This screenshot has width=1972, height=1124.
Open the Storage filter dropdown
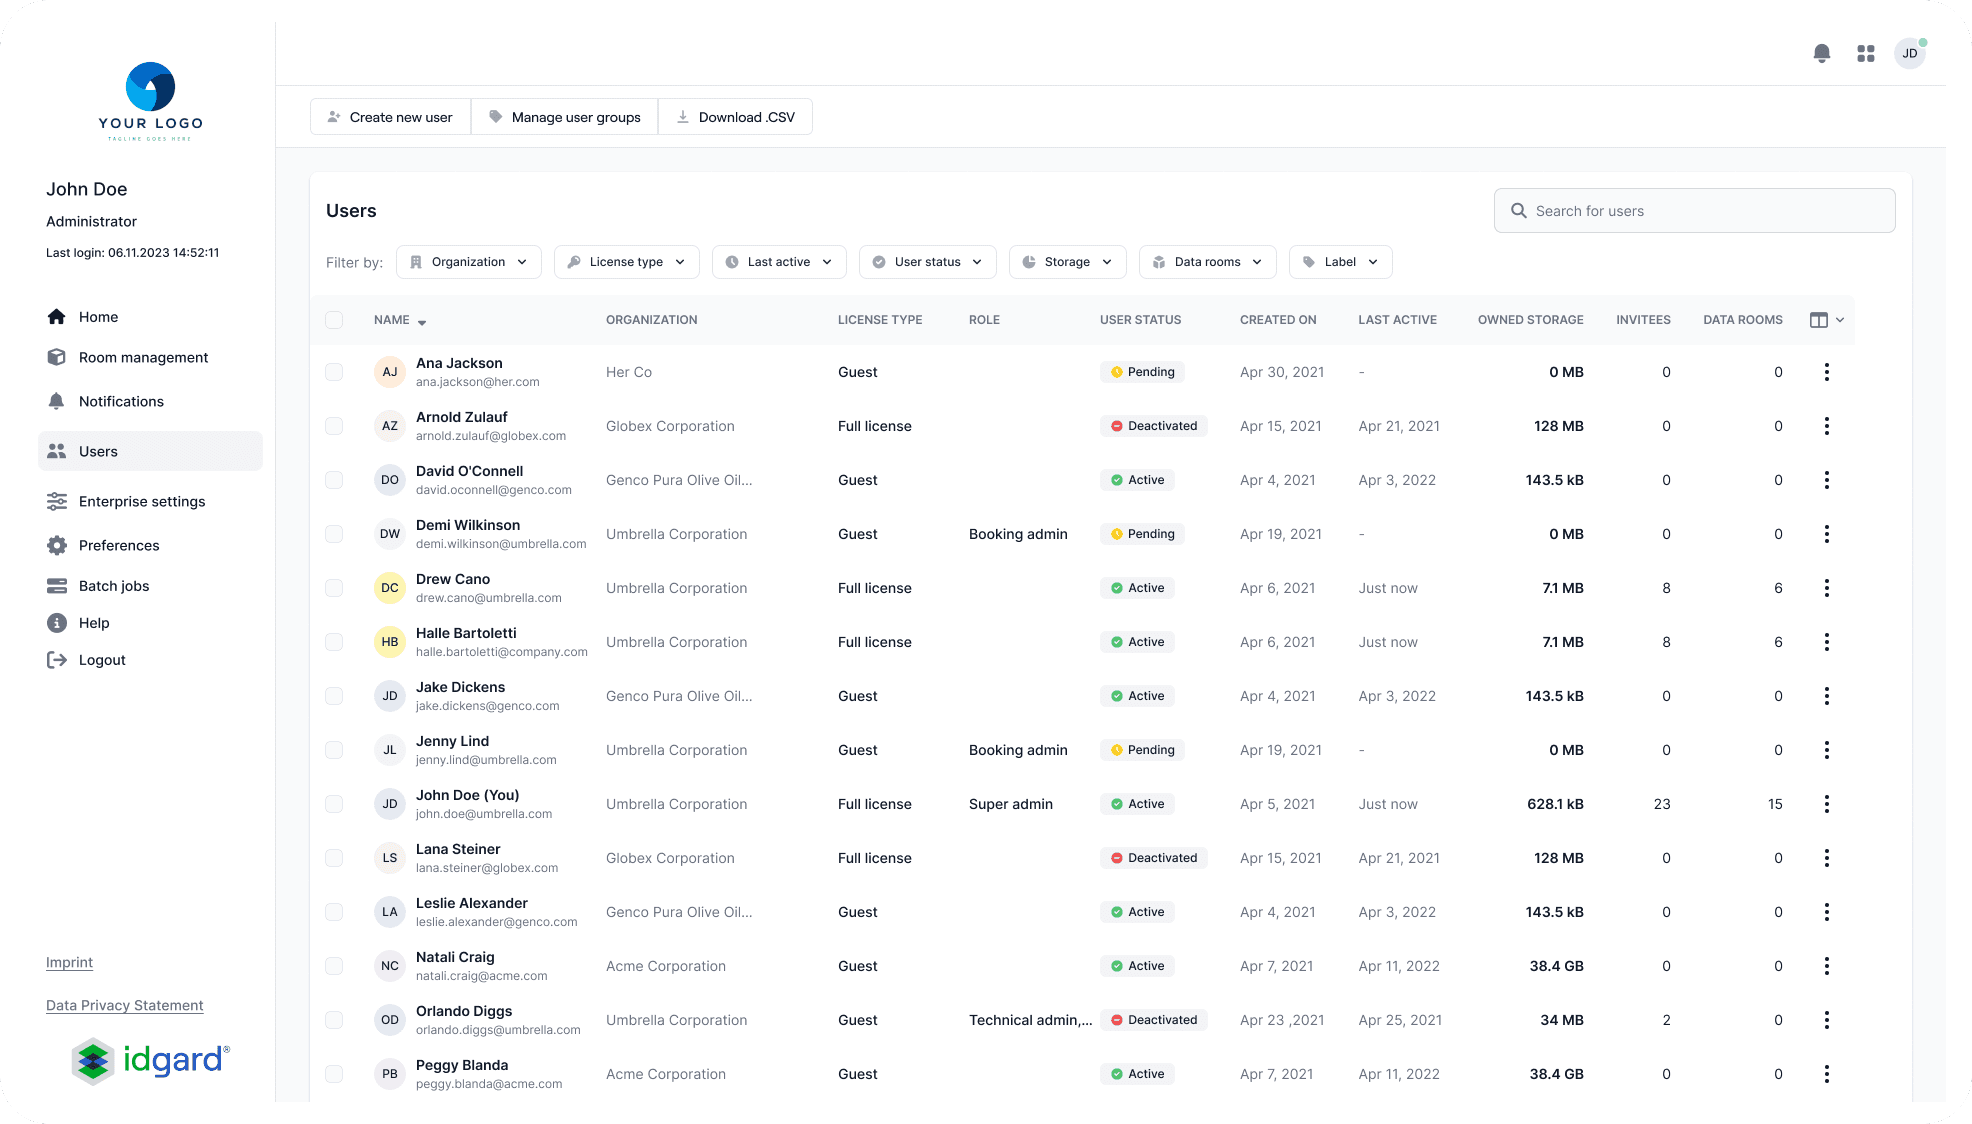[1068, 262]
